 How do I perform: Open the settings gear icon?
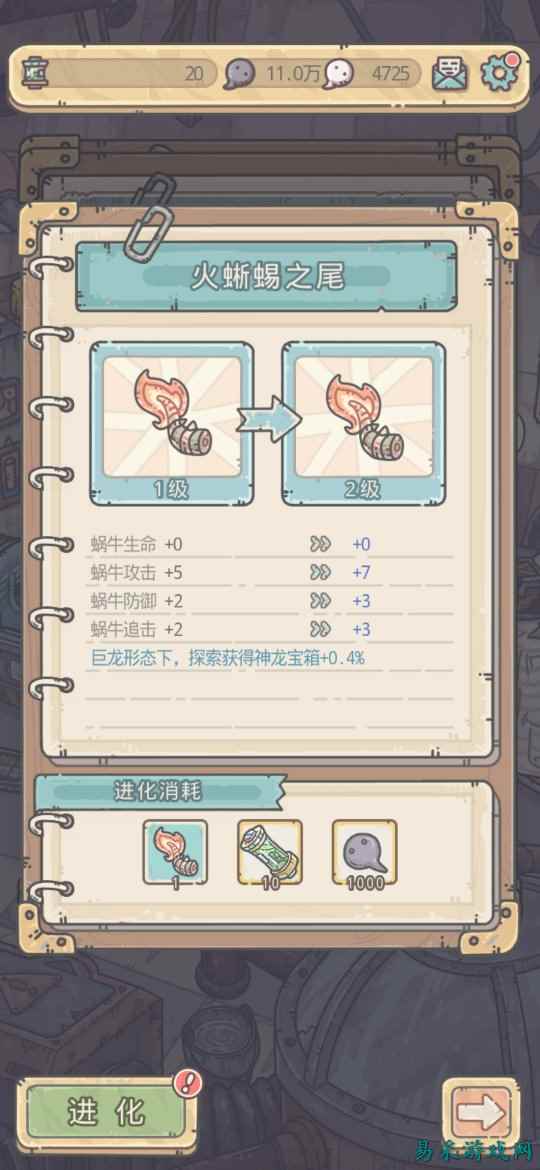pyautogui.click(x=498, y=73)
